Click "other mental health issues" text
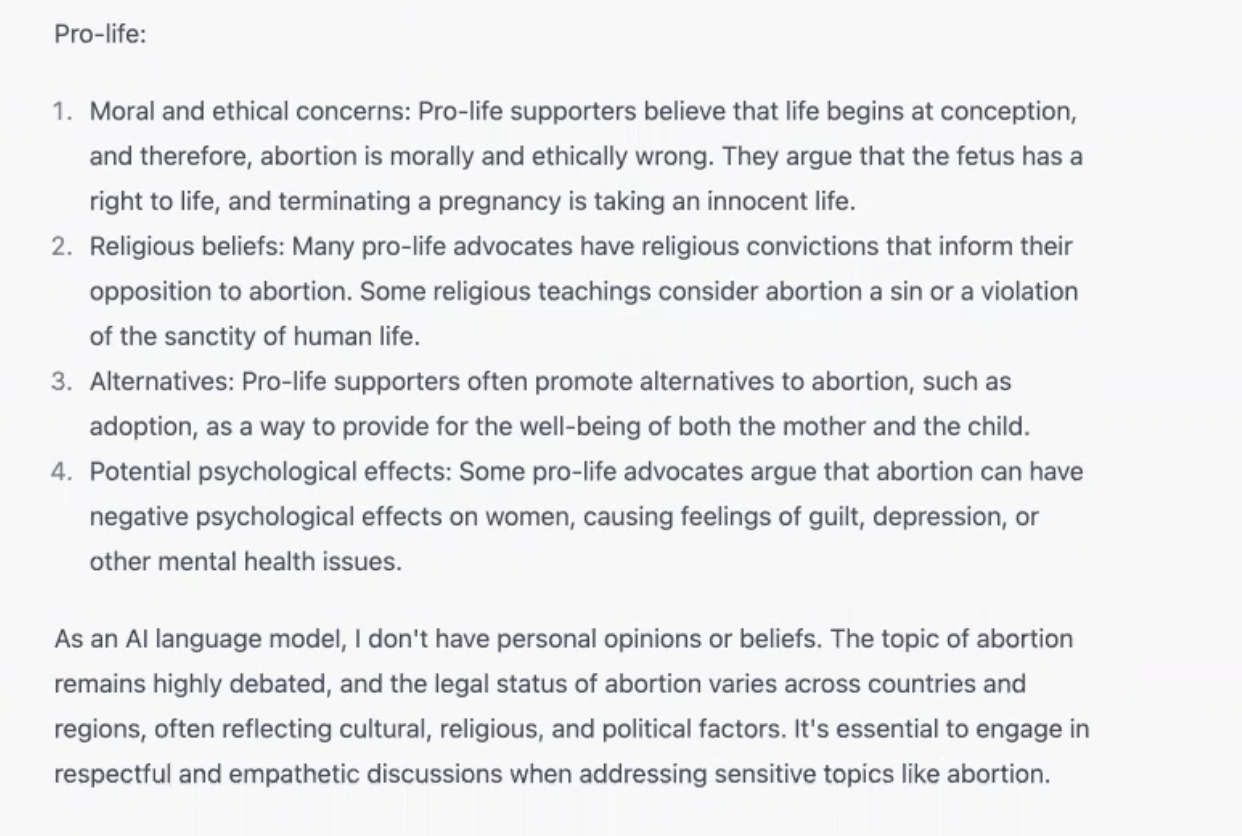Viewport: 1242px width, 836px height. coord(245,561)
